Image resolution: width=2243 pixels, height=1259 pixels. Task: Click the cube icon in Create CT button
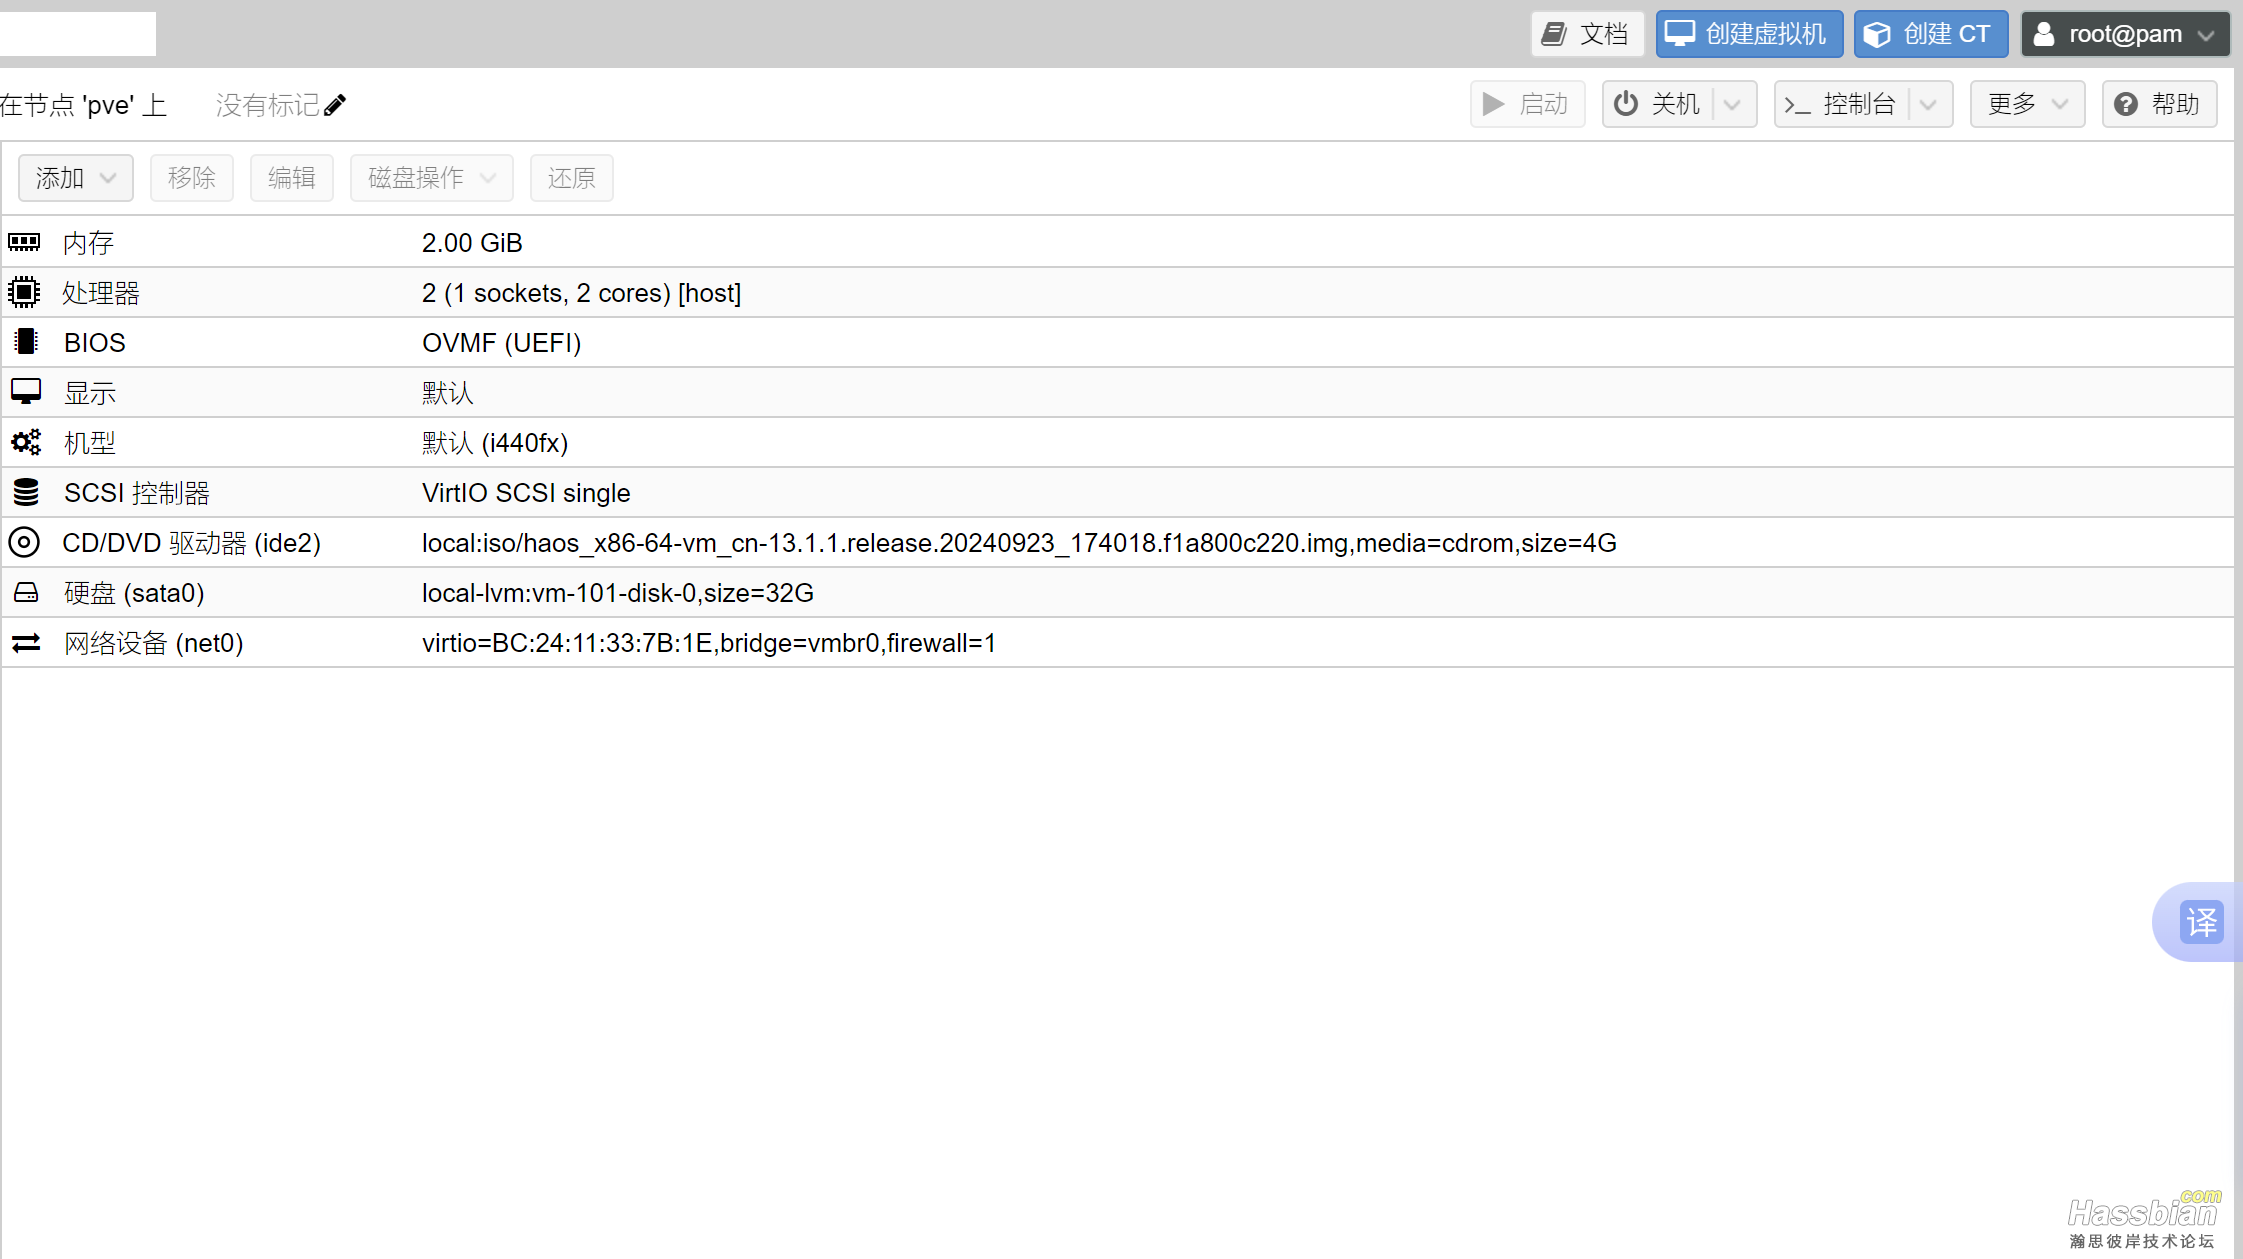[x=1877, y=34]
